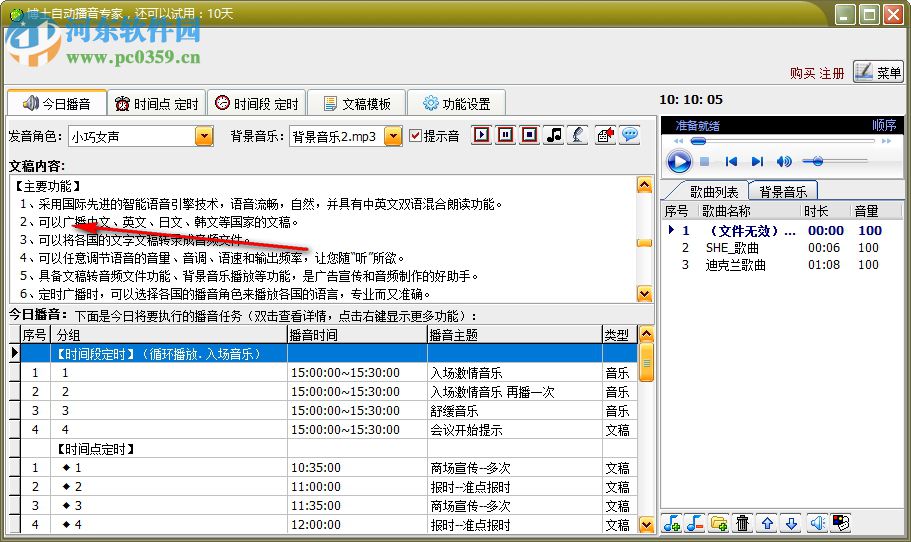The width and height of the screenshot is (911, 542).
Task: Open the 时间段 定时 tab
Action: pyautogui.click(x=256, y=104)
